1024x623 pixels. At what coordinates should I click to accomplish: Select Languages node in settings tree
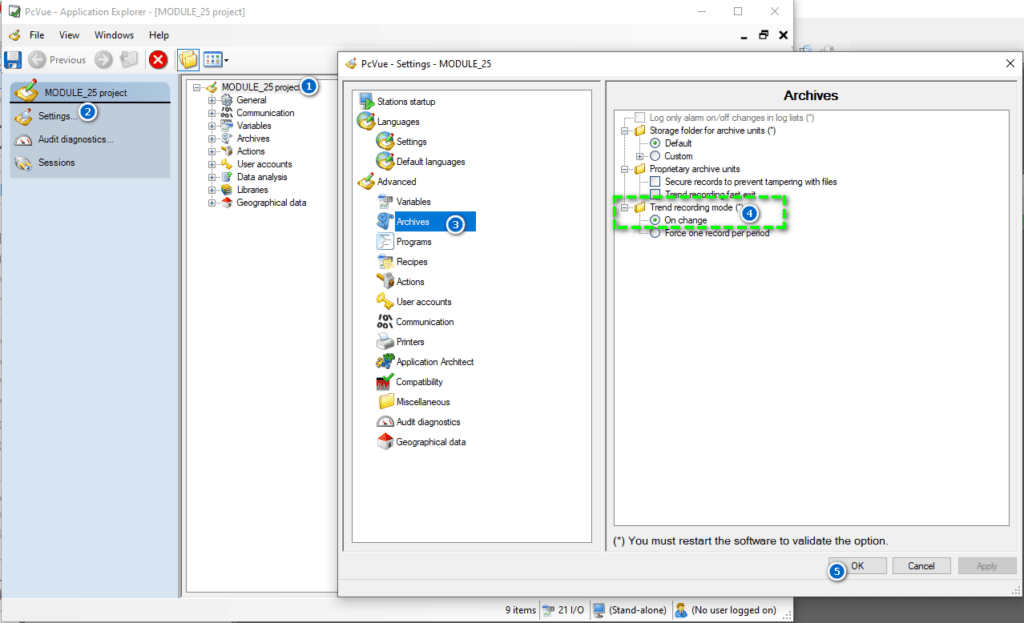(x=398, y=121)
